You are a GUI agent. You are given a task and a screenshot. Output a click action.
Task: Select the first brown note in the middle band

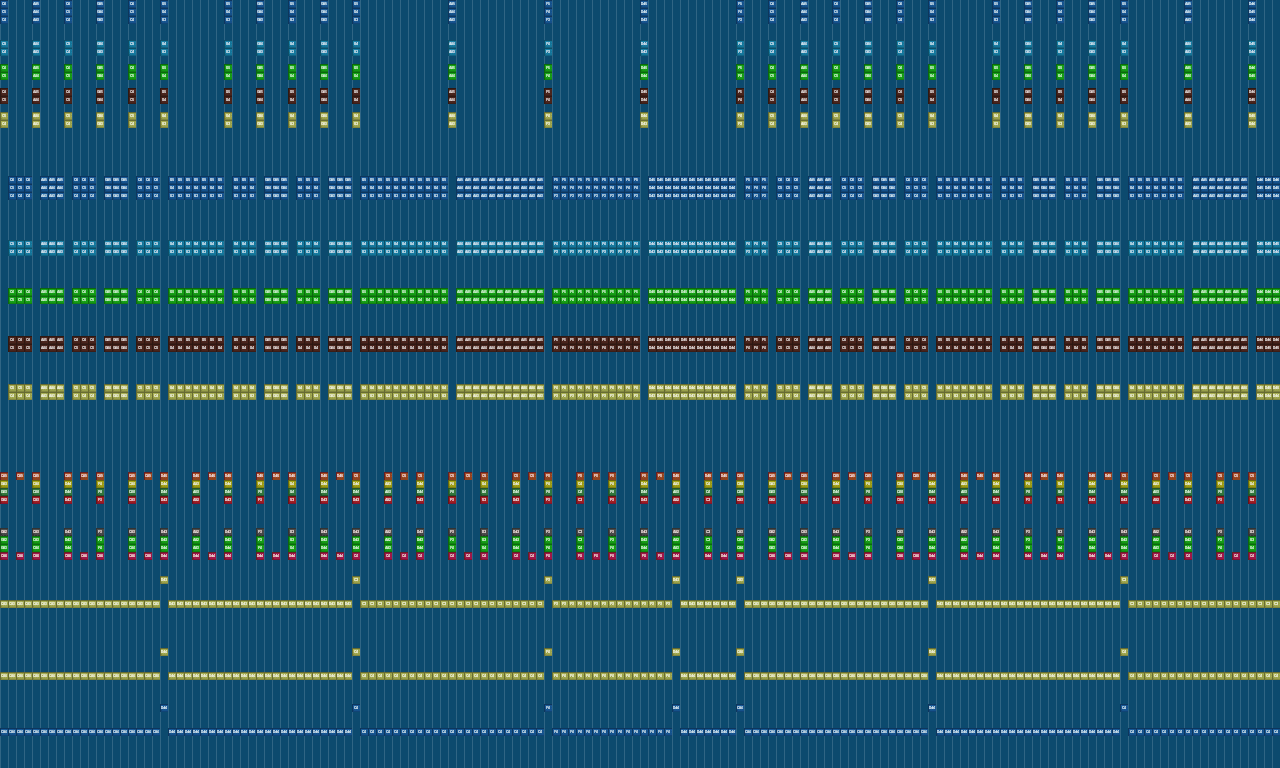pos(13,340)
